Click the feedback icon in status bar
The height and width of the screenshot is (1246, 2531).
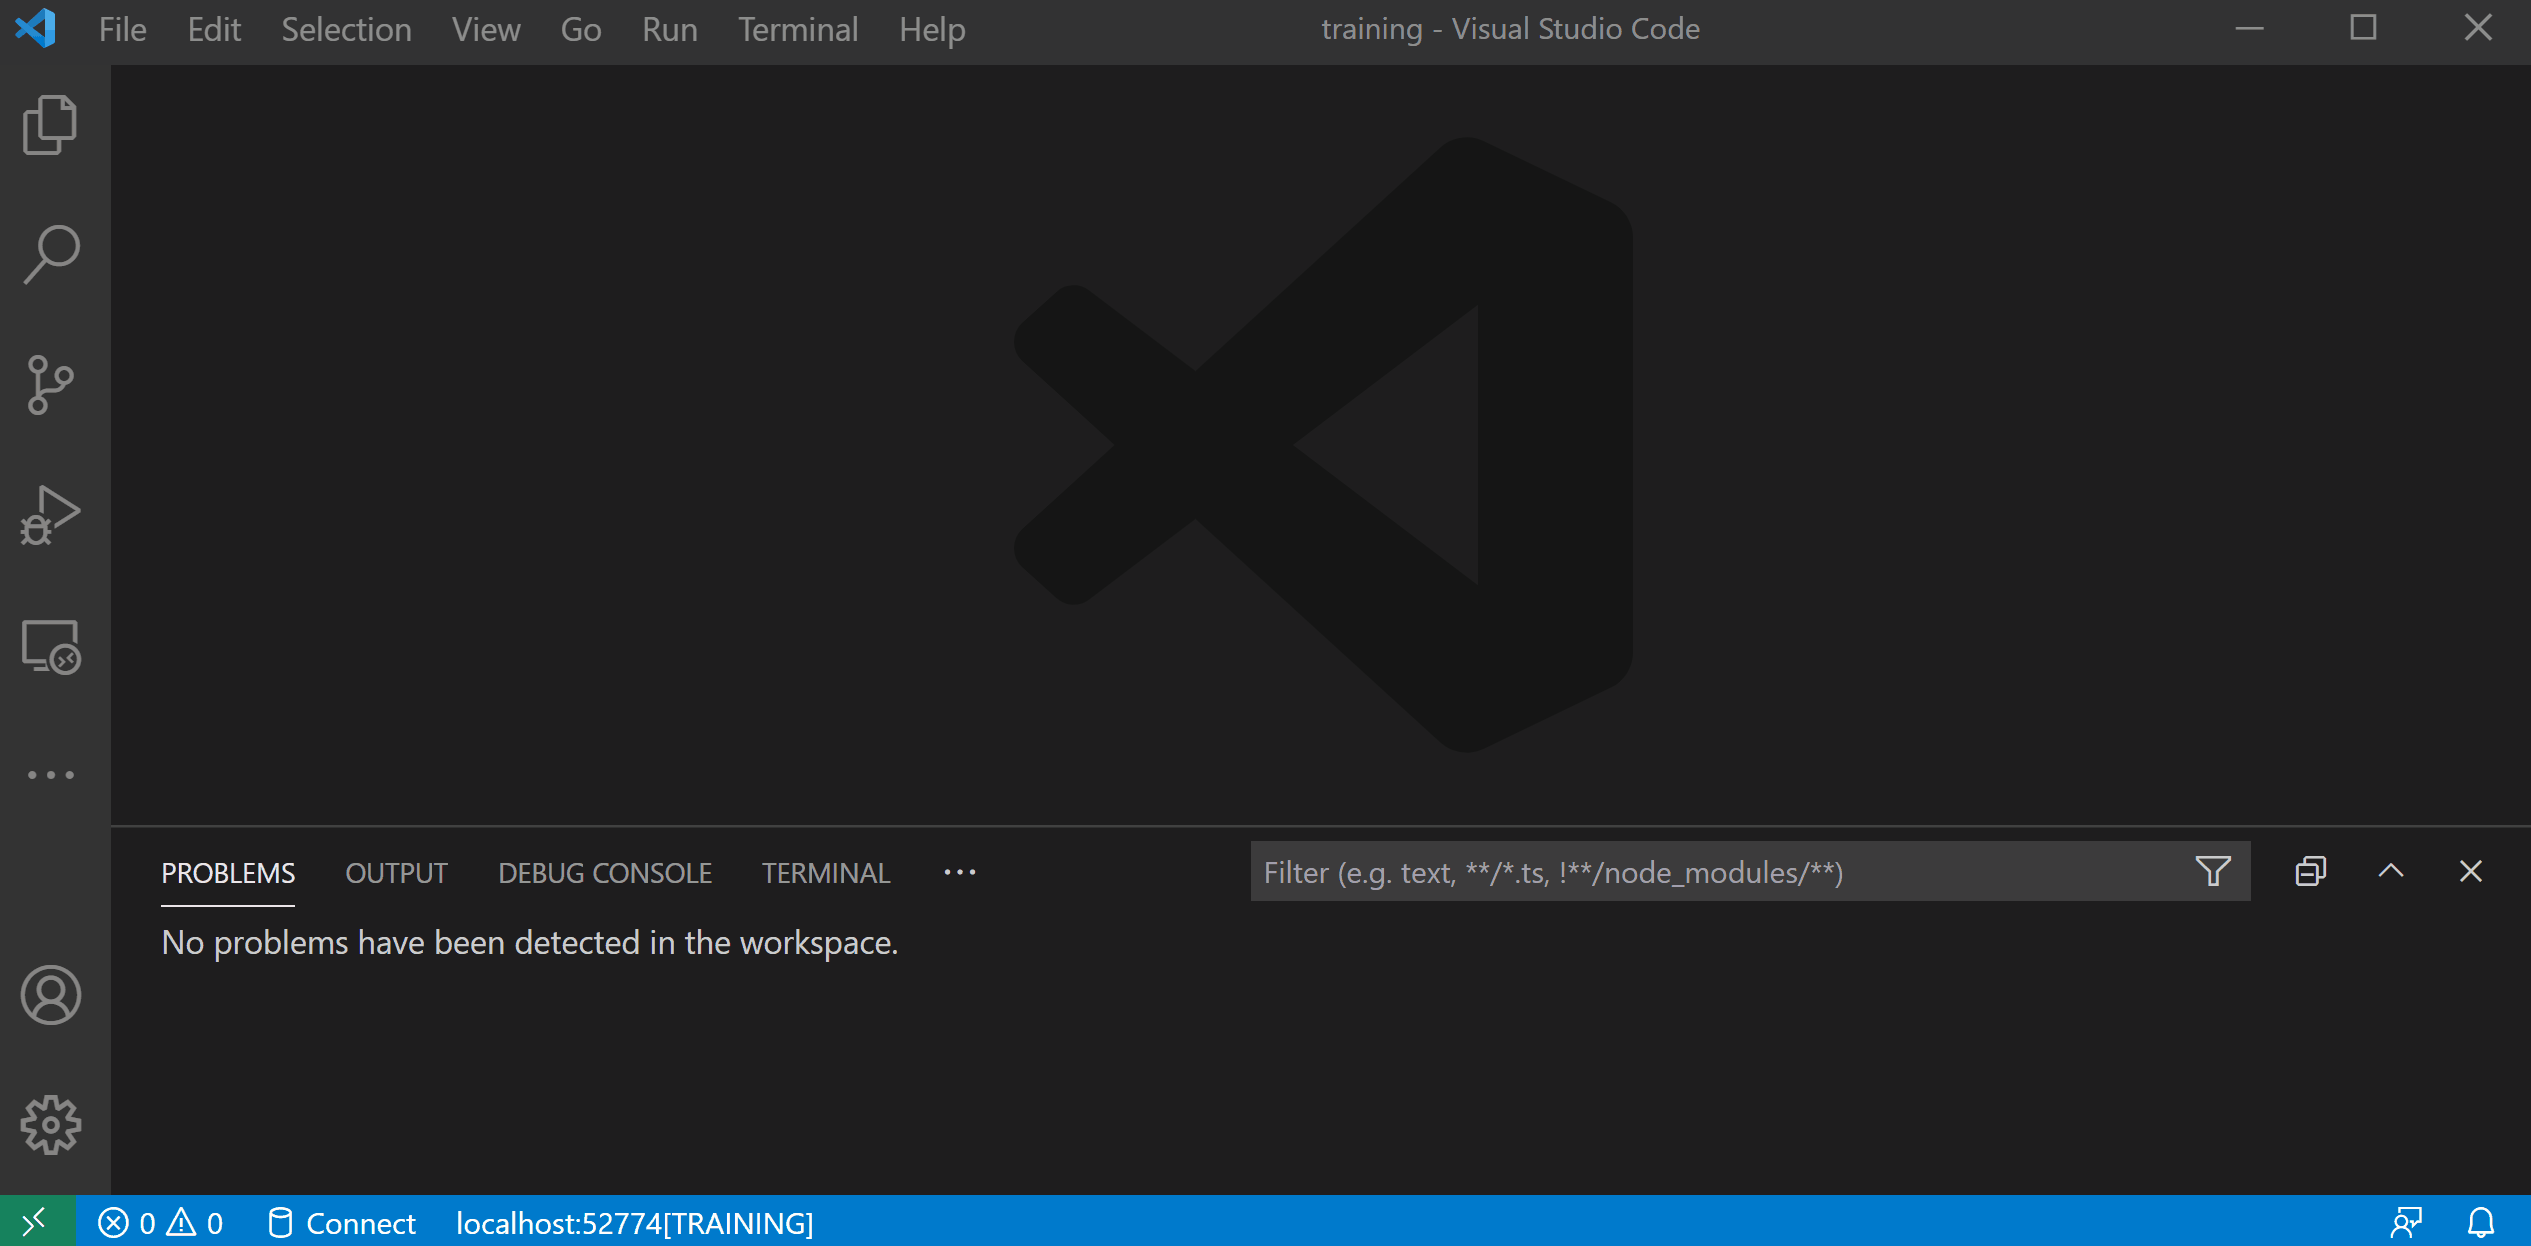2406,1222
